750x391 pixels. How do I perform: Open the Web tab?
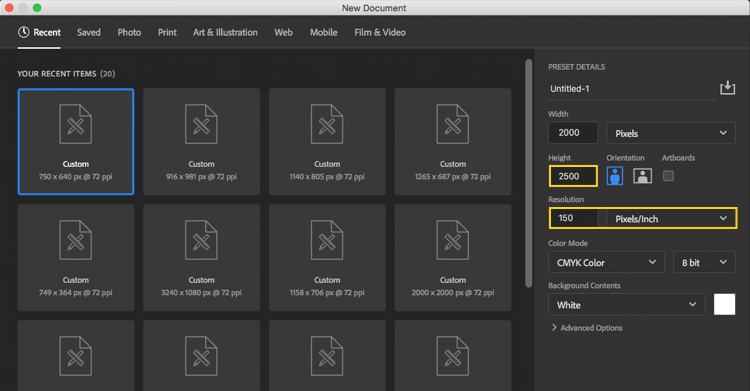pos(283,33)
